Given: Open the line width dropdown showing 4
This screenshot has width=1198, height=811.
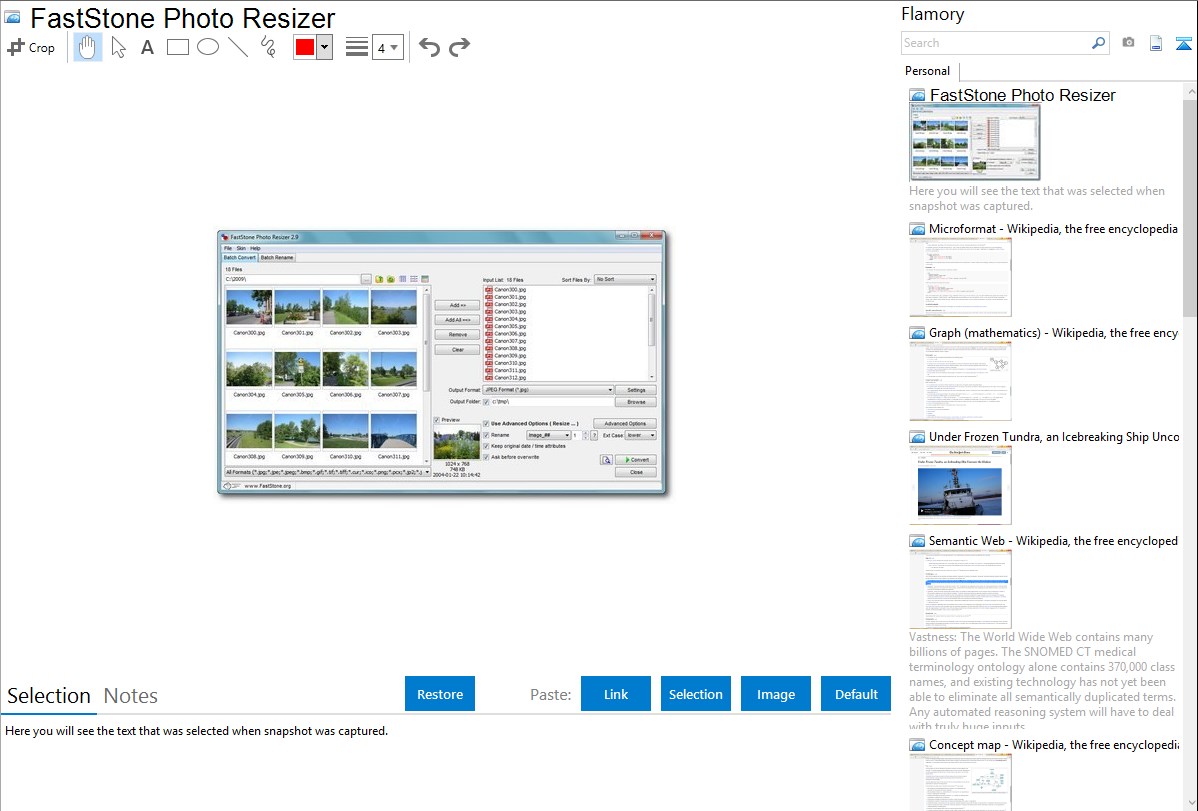Looking at the screenshot, I should click(388, 47).
